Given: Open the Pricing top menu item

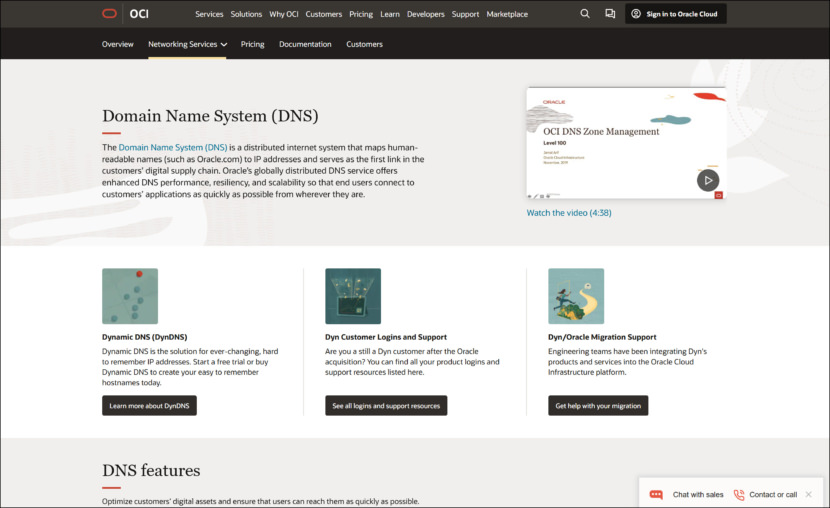Looking at the screenshot, I should (361, 14).
